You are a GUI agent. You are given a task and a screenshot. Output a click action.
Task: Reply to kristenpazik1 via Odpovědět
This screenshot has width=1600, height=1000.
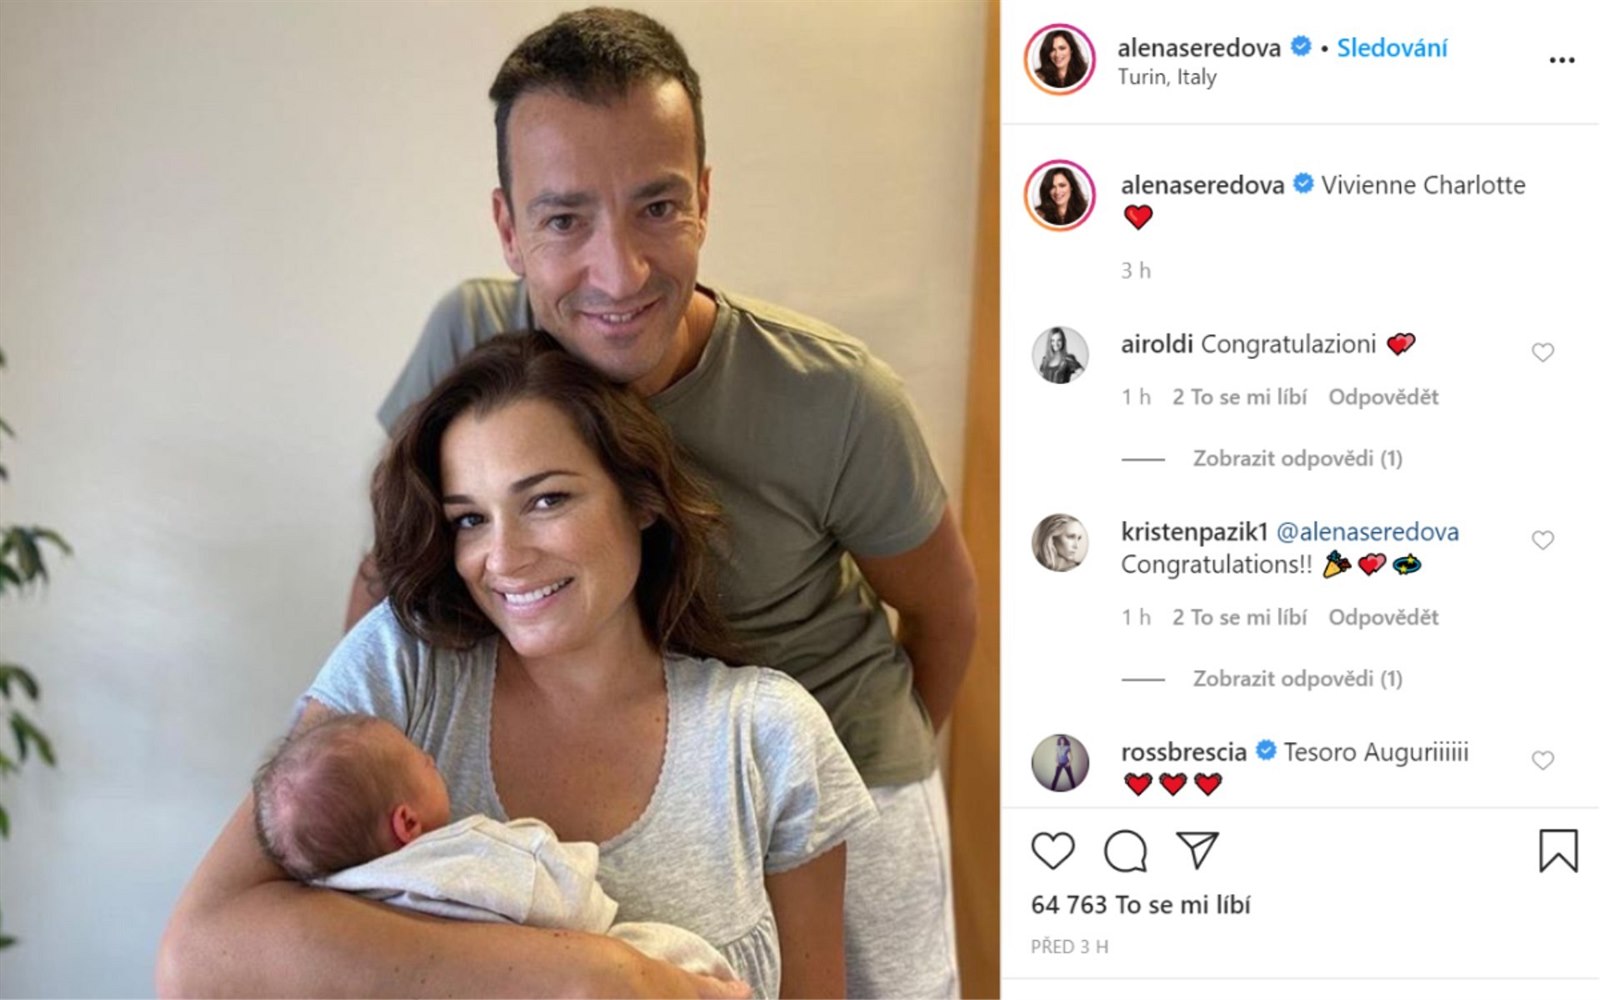coord(1383,617)
